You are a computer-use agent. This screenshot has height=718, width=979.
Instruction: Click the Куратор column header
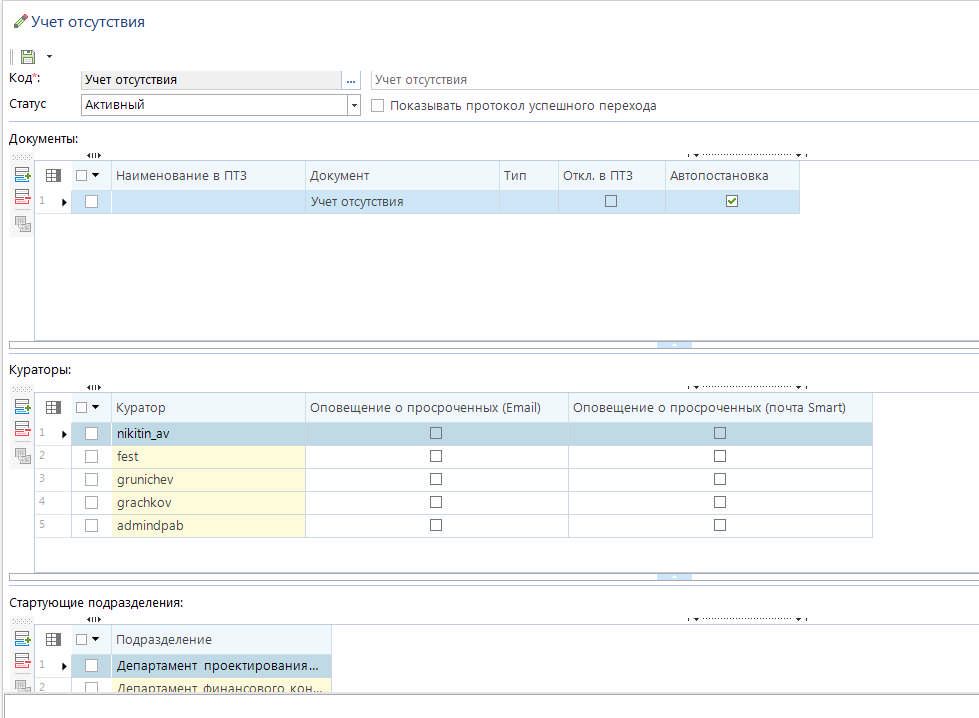pos(207,408)
